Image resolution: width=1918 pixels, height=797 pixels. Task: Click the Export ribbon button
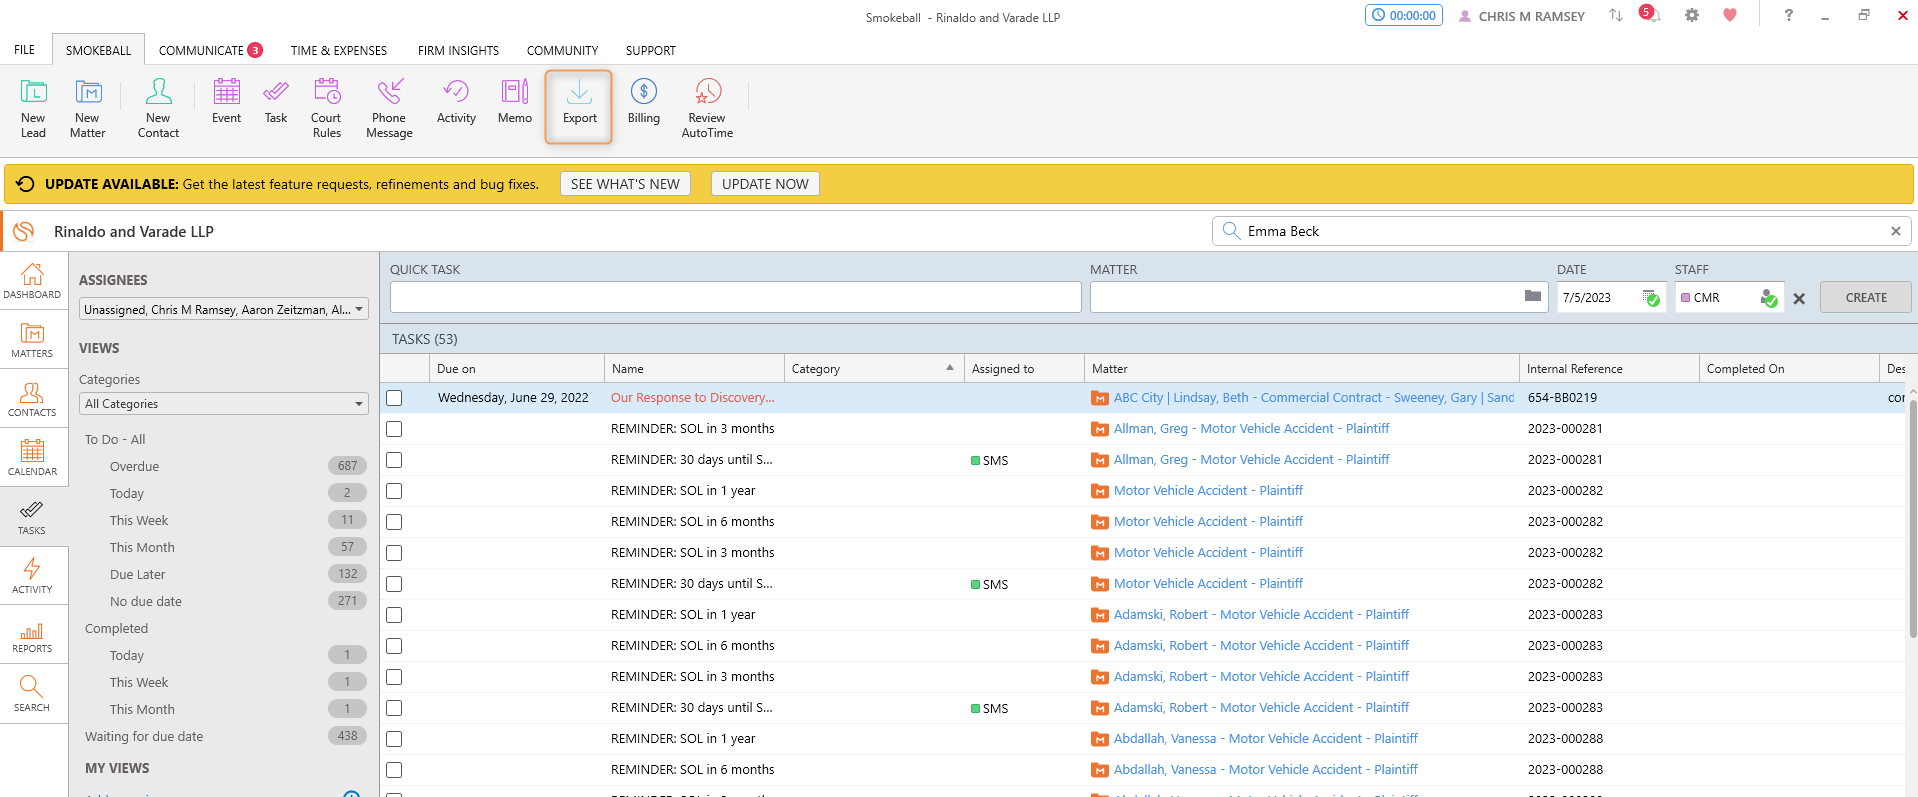point(579,107)
